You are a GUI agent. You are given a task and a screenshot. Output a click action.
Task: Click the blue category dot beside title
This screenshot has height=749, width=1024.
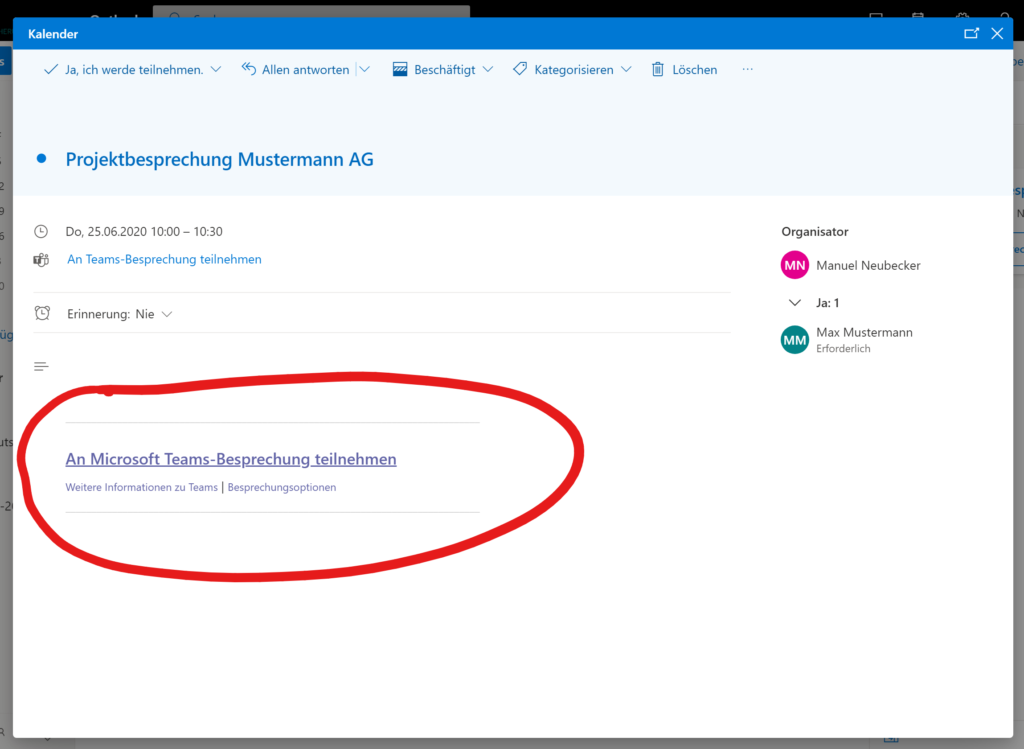42,158
